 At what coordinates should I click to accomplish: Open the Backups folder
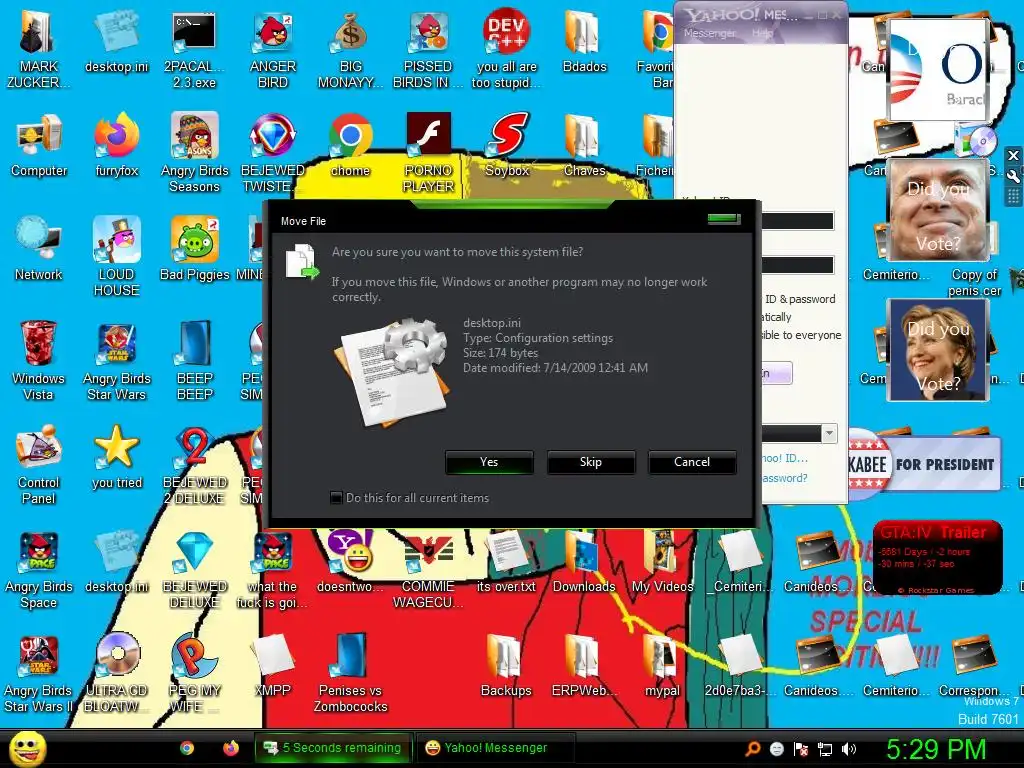(506, 666)
